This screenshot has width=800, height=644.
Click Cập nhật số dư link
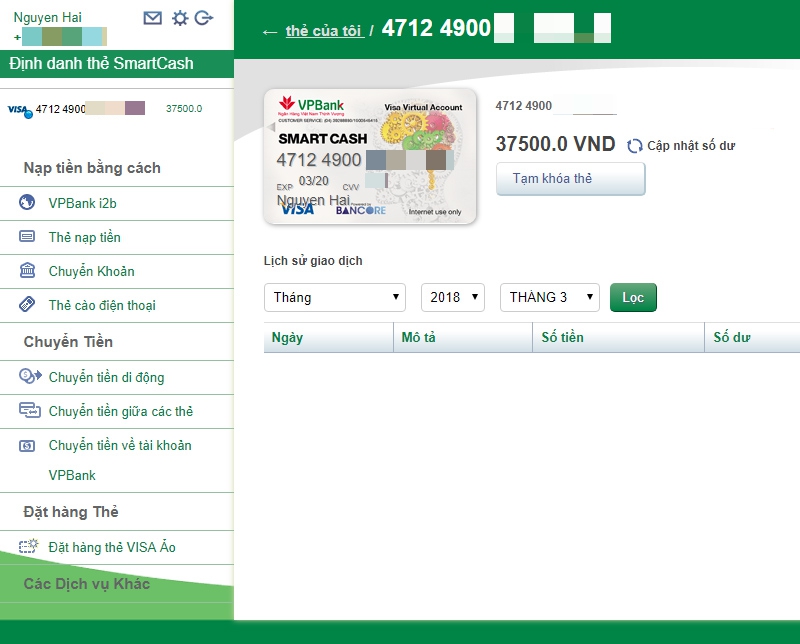[x=691, y=146]
